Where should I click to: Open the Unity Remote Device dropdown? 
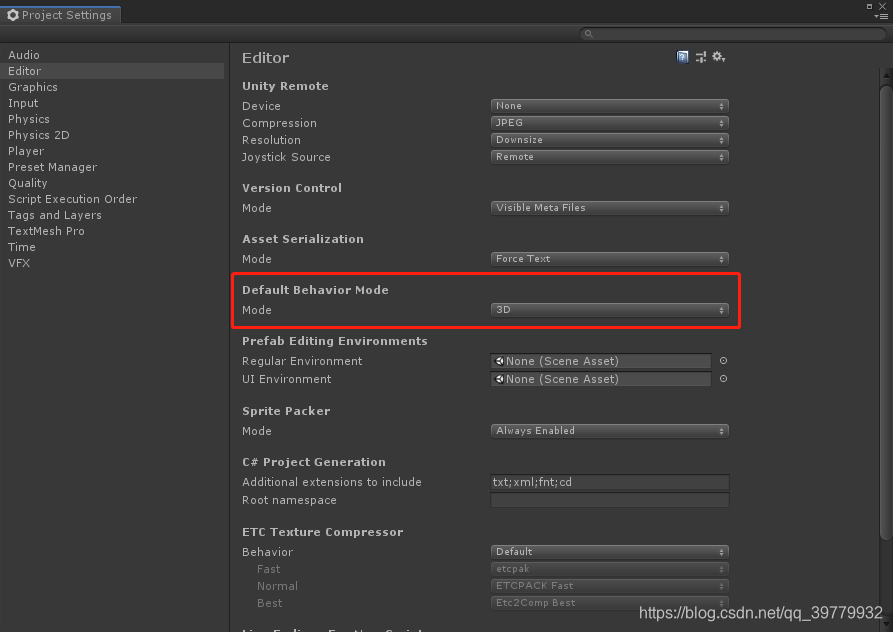pos(609,105)
